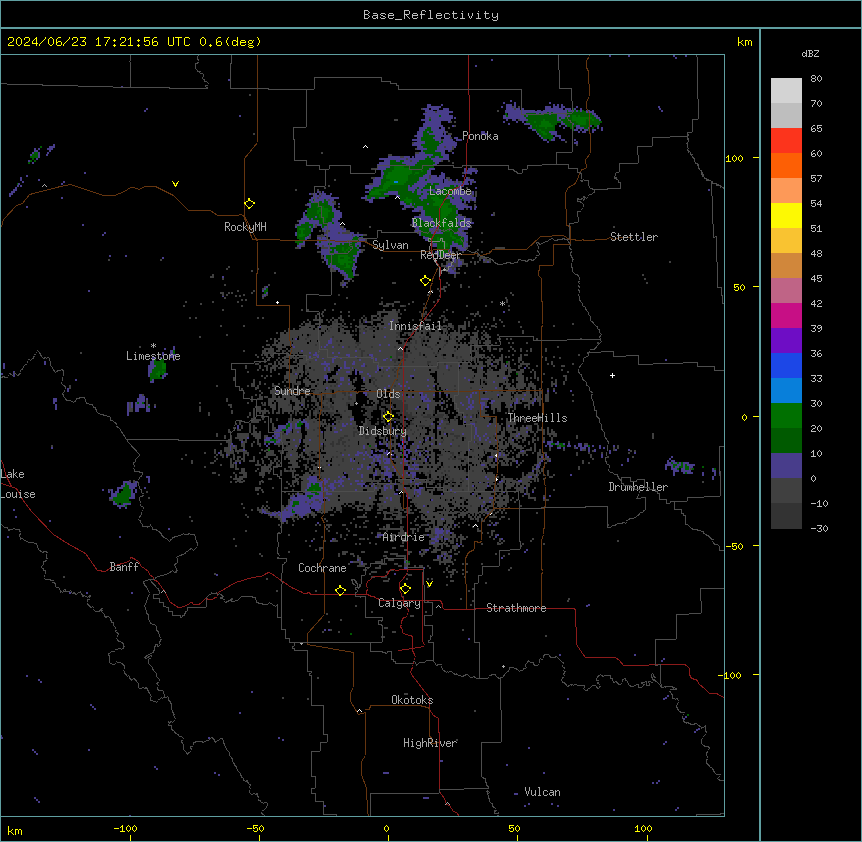Select the Strathmore city label
862x842 pixels.
click(516, 608)
